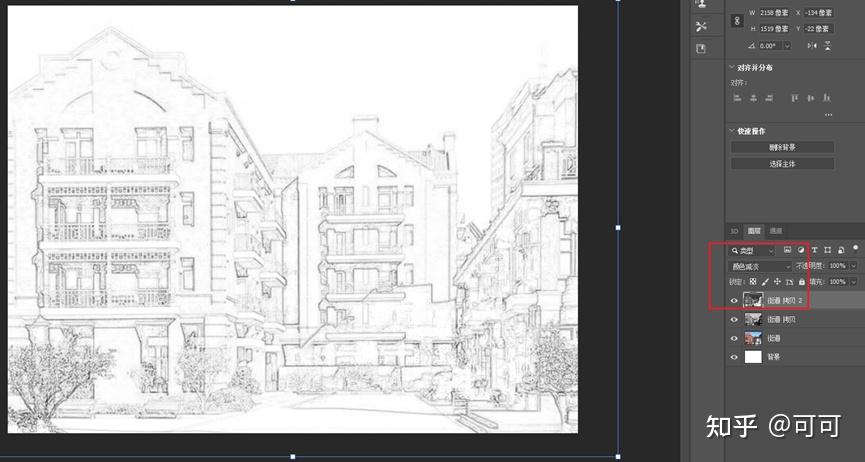Align vertical centers
Image resolution: width=865 pixels, height=462 pixels.
click(x=811, y=98)
